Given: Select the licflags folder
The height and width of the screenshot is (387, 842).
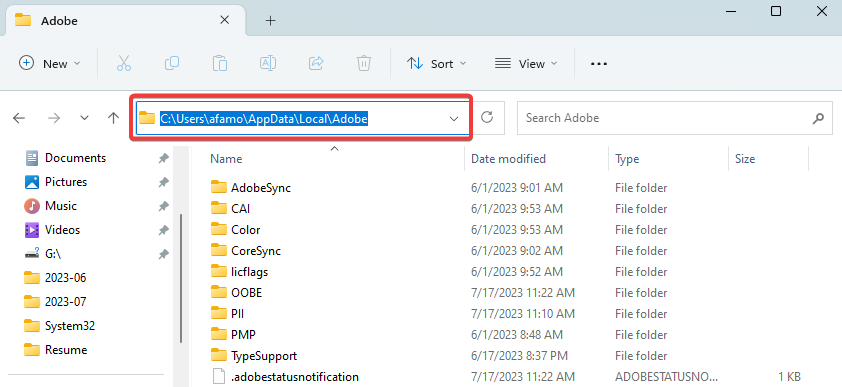Looking at the screenshot, I should [x=250, y=272].
